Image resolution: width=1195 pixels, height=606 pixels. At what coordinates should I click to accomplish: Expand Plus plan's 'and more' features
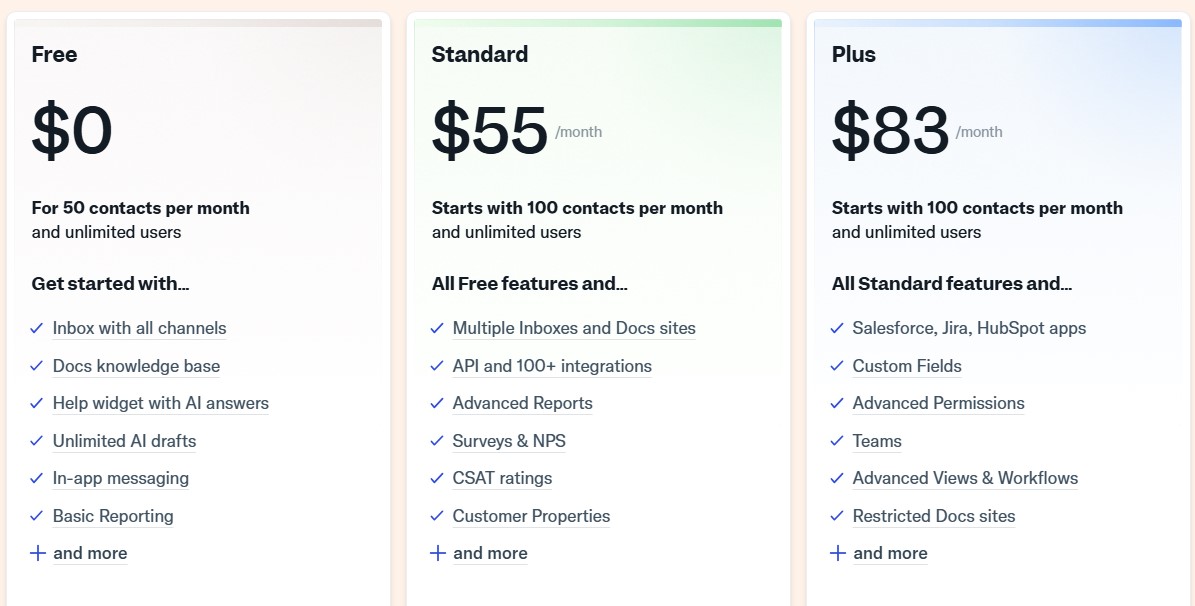890,553
